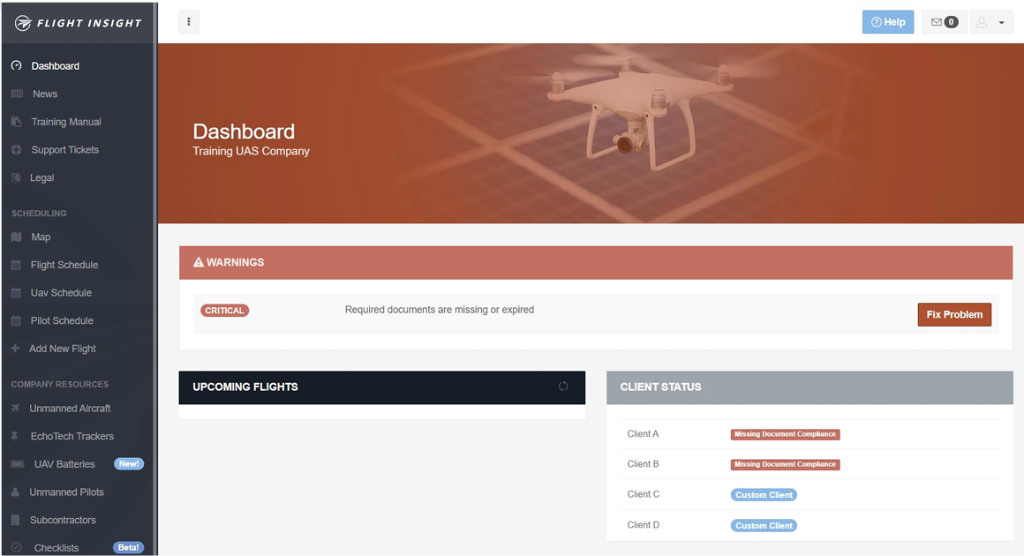
Task: Open Map page link
Action: tap(40, 237)
